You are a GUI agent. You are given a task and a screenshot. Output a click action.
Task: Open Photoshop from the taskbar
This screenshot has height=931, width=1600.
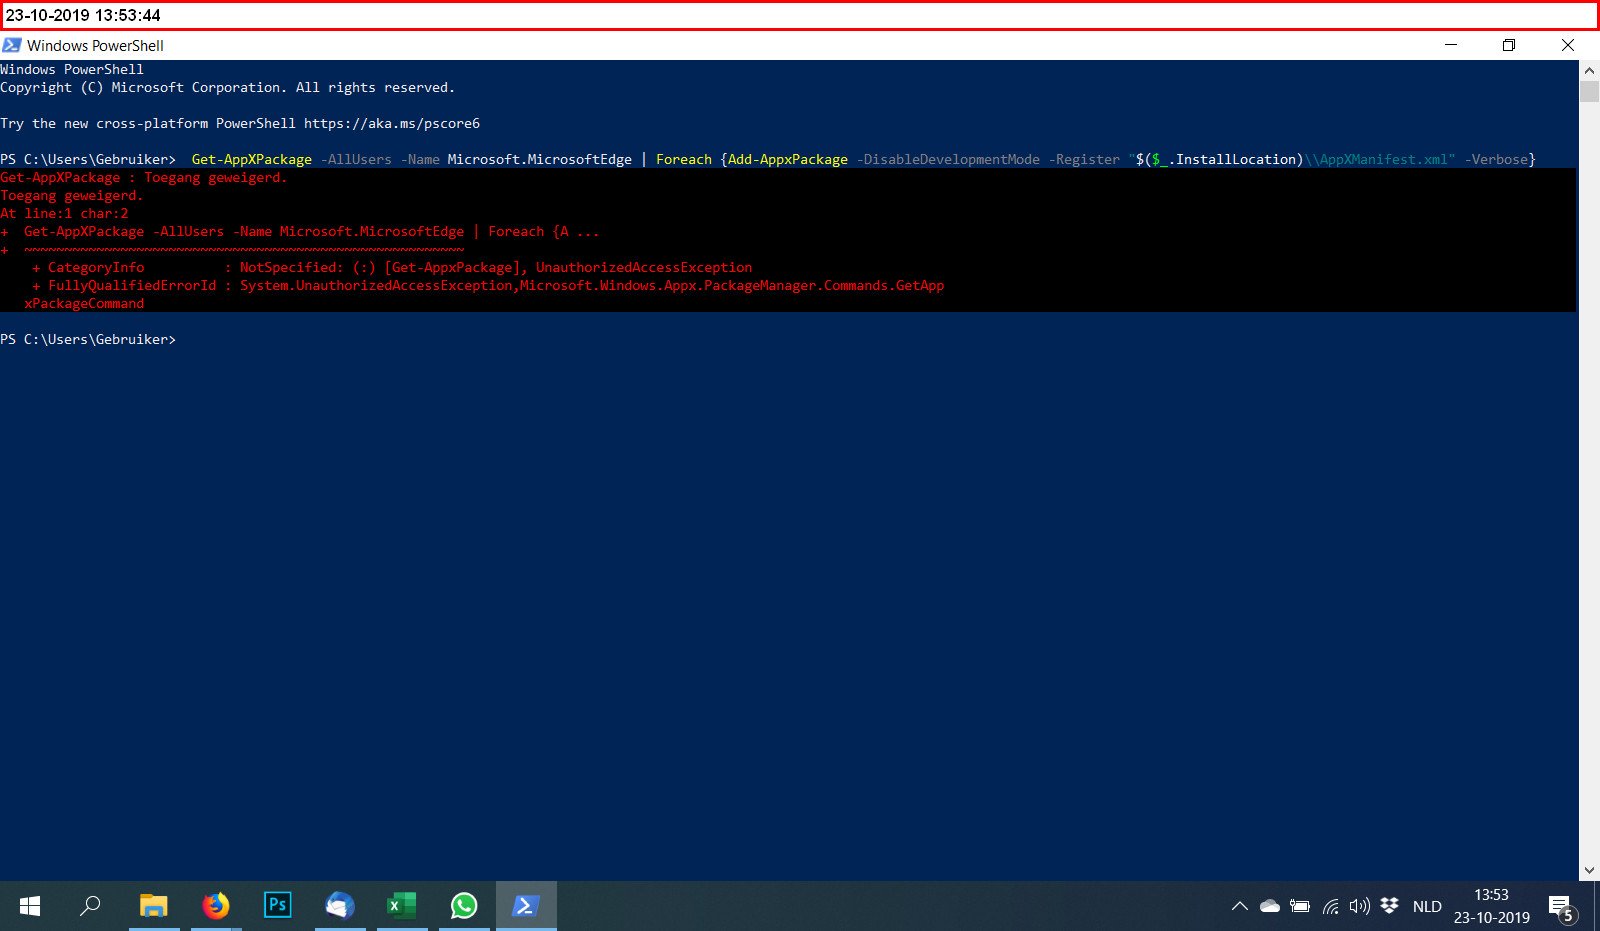[x=277, y=906]
